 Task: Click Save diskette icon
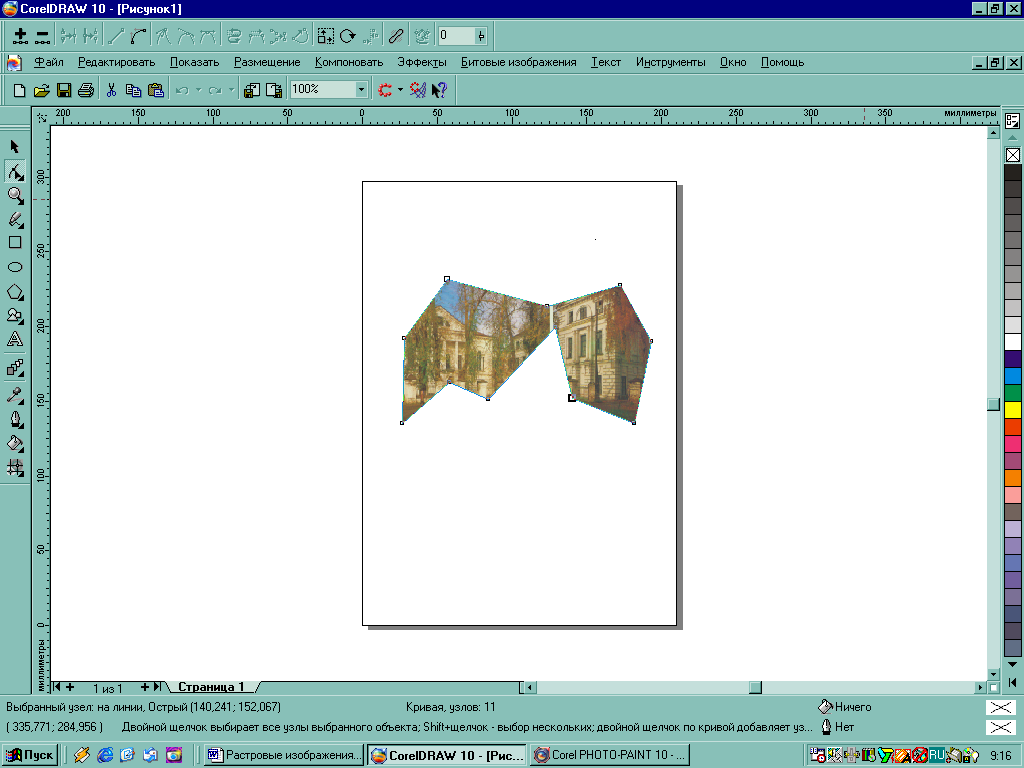pyautogui.click(x=64, y=90)
